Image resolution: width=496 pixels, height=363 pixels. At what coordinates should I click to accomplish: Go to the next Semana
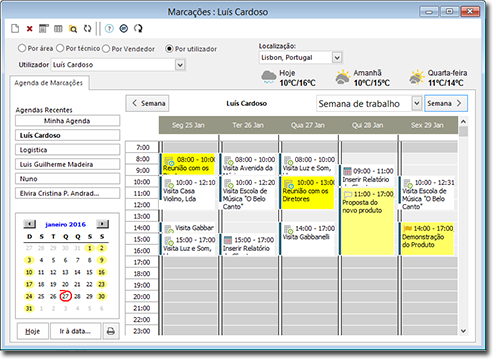point(446,103)
